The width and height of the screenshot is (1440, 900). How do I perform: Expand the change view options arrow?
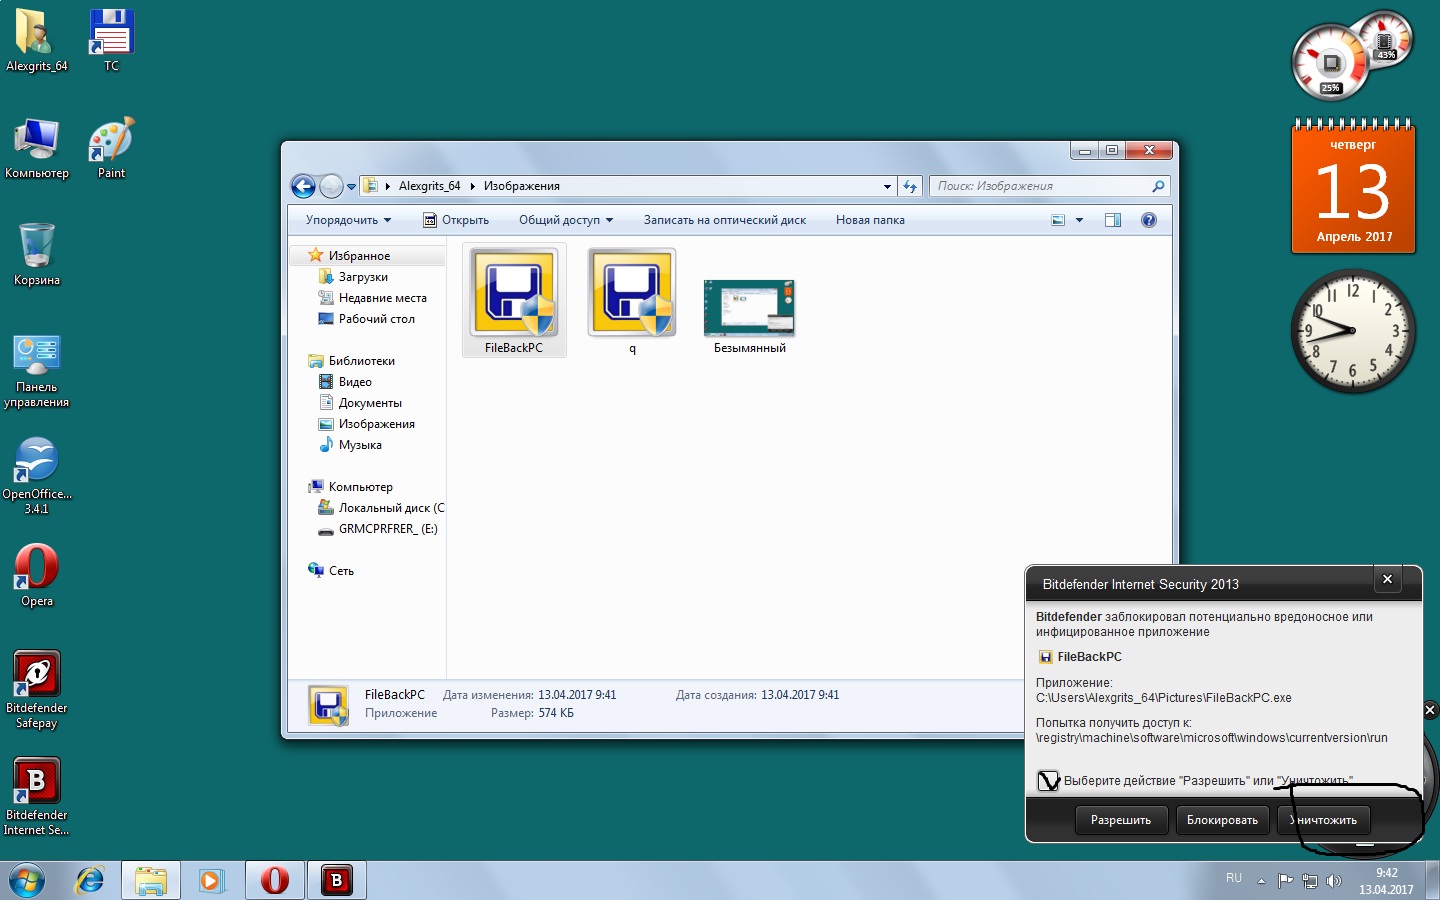pyautogui.click(x=1079, y=220)
